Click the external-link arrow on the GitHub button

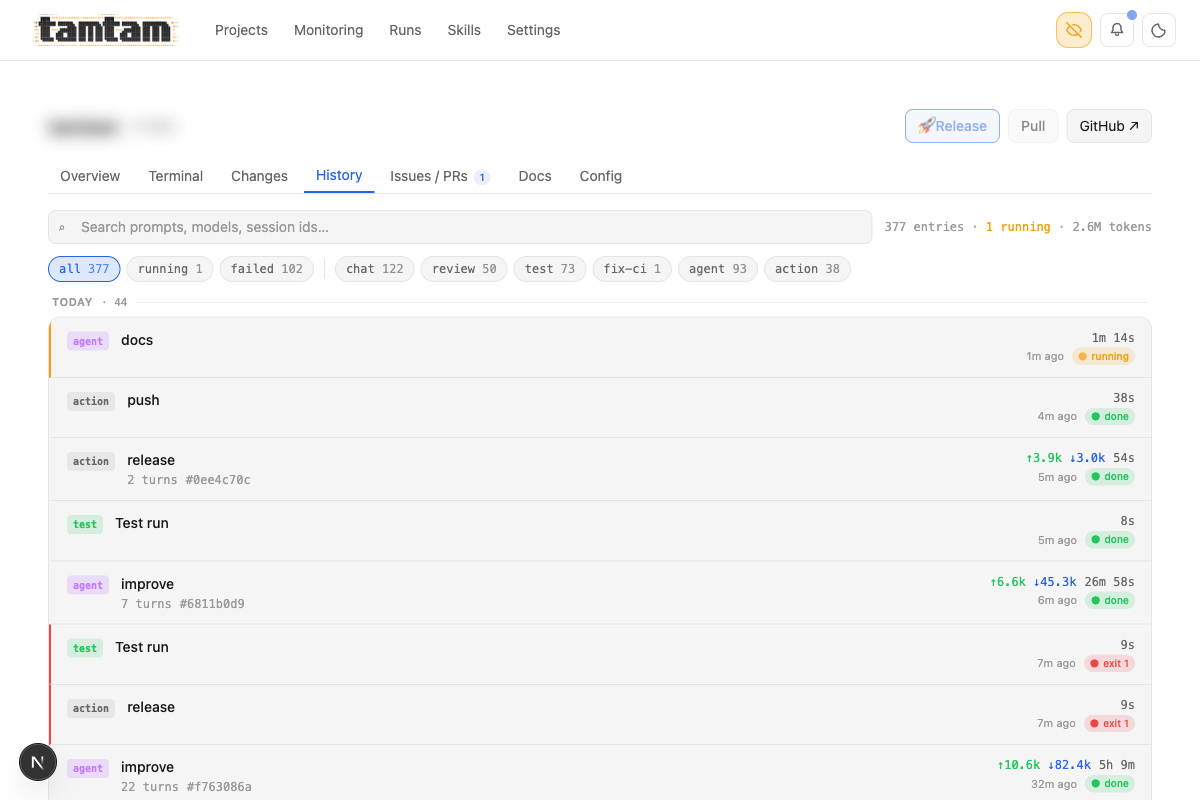pos(1134,126)
